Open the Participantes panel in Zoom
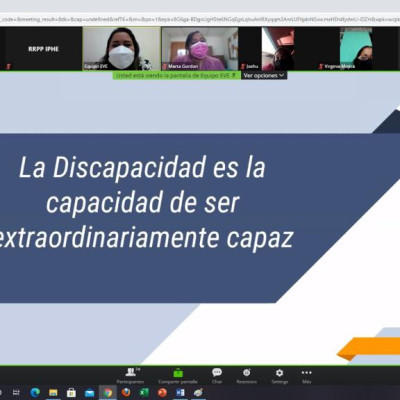 click(x=130, y=376)
